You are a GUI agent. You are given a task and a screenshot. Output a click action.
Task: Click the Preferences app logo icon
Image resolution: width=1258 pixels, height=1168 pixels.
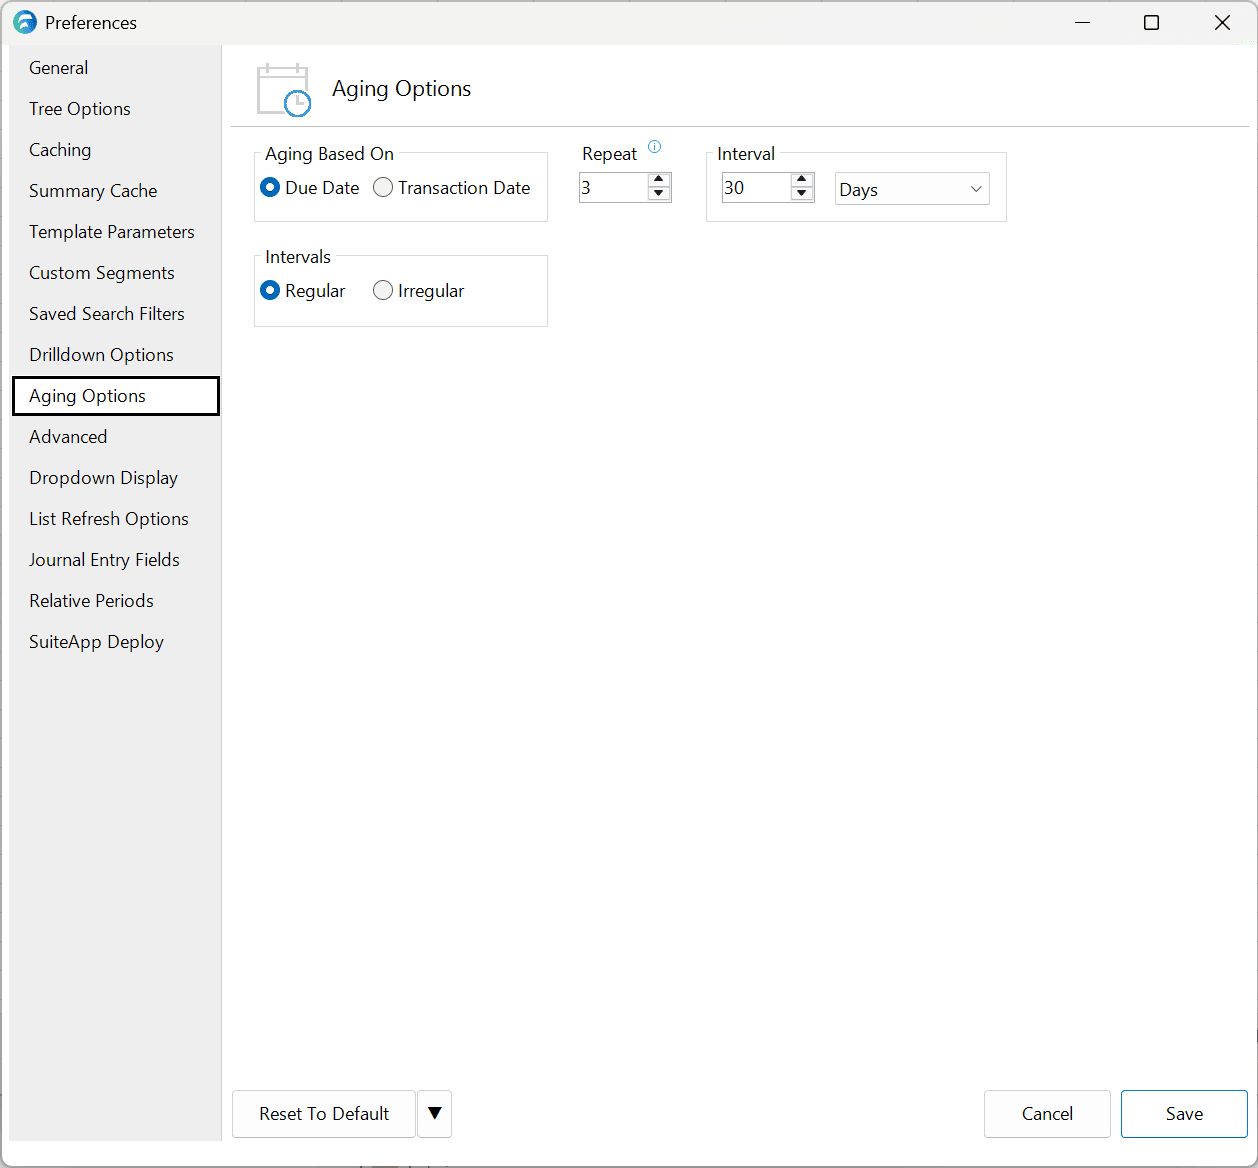point(25,22)
